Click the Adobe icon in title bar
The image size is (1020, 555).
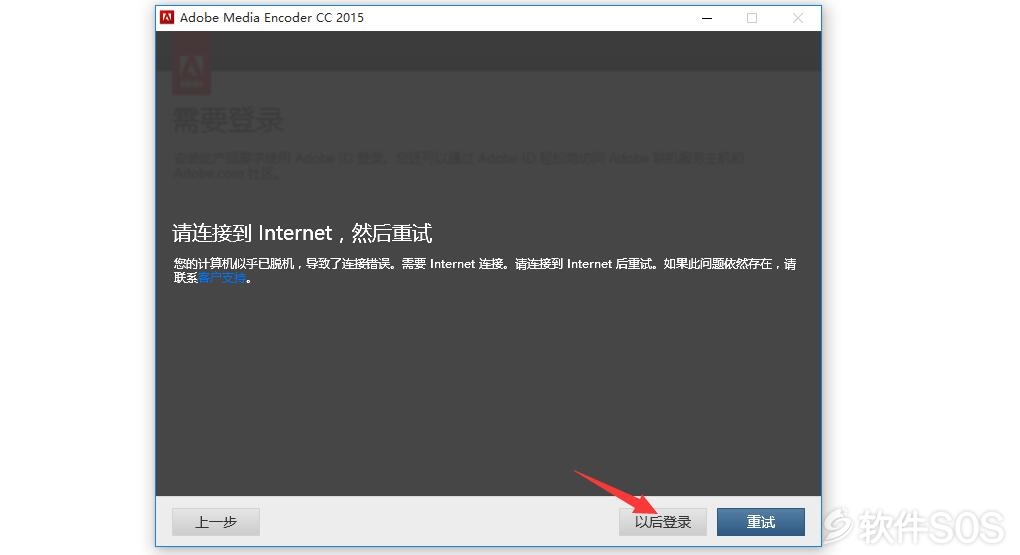click(x=167, y=18)
